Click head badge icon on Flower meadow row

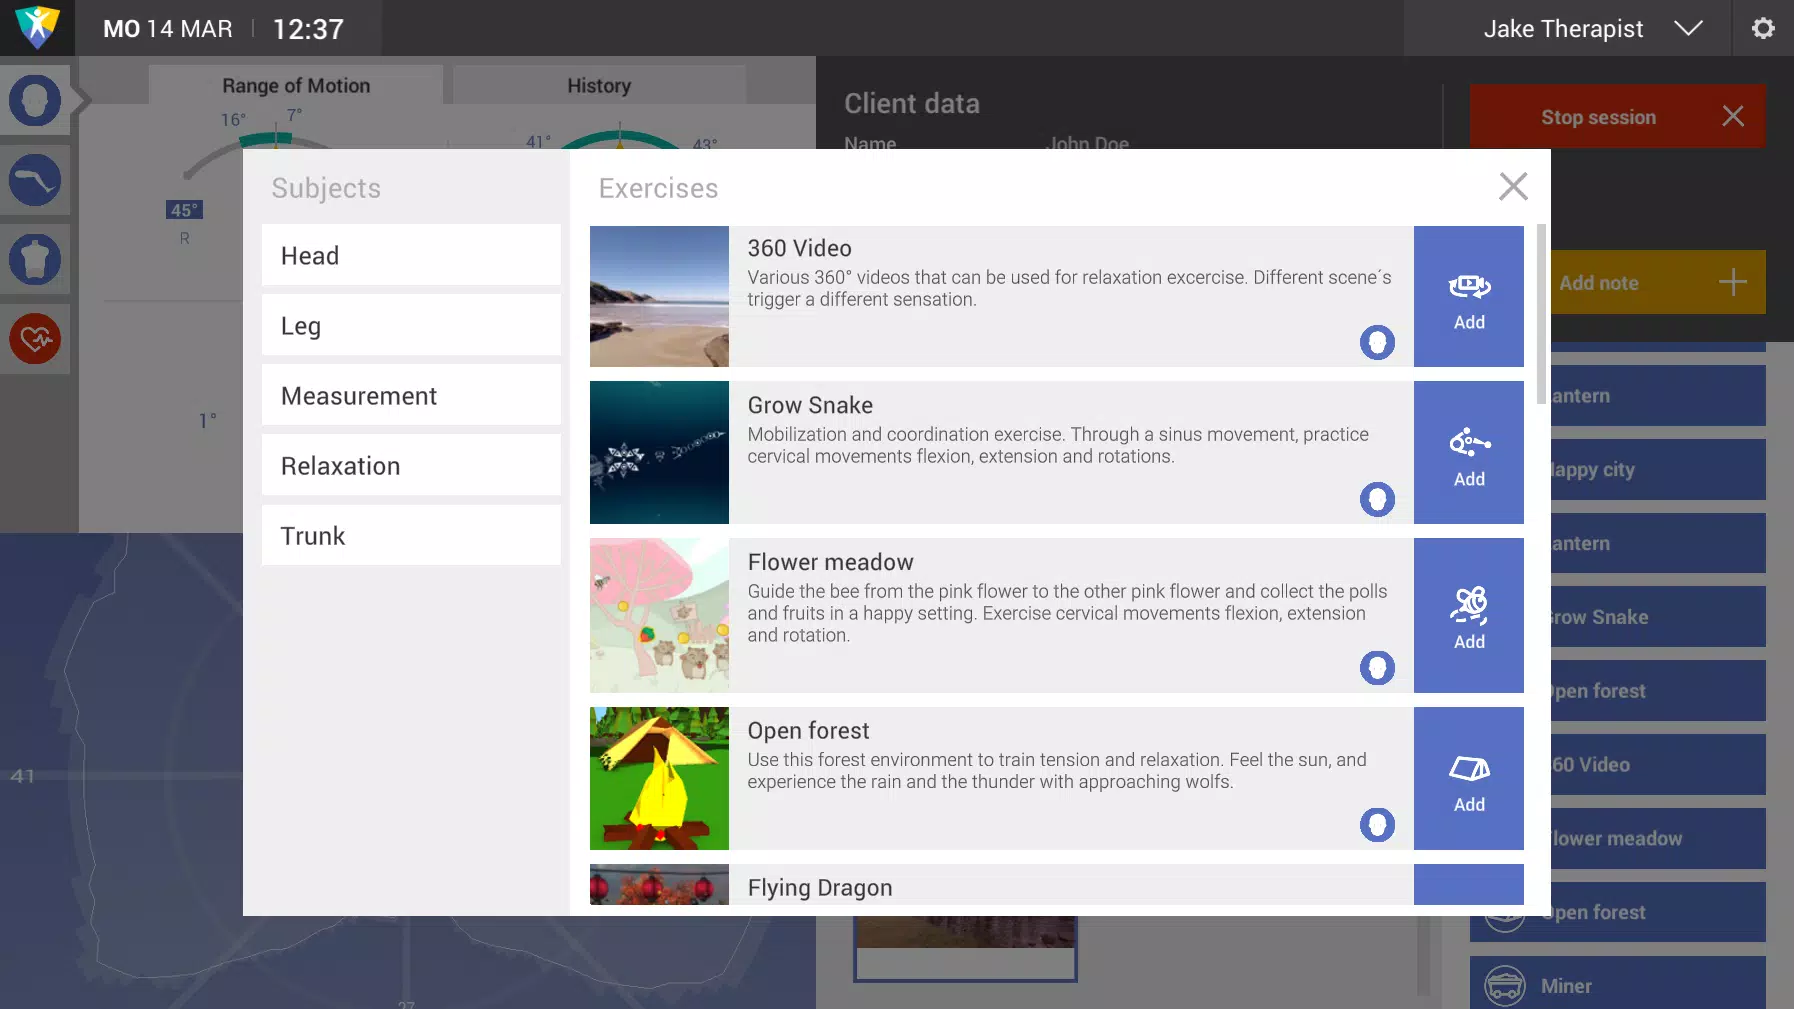point(1377,668)
